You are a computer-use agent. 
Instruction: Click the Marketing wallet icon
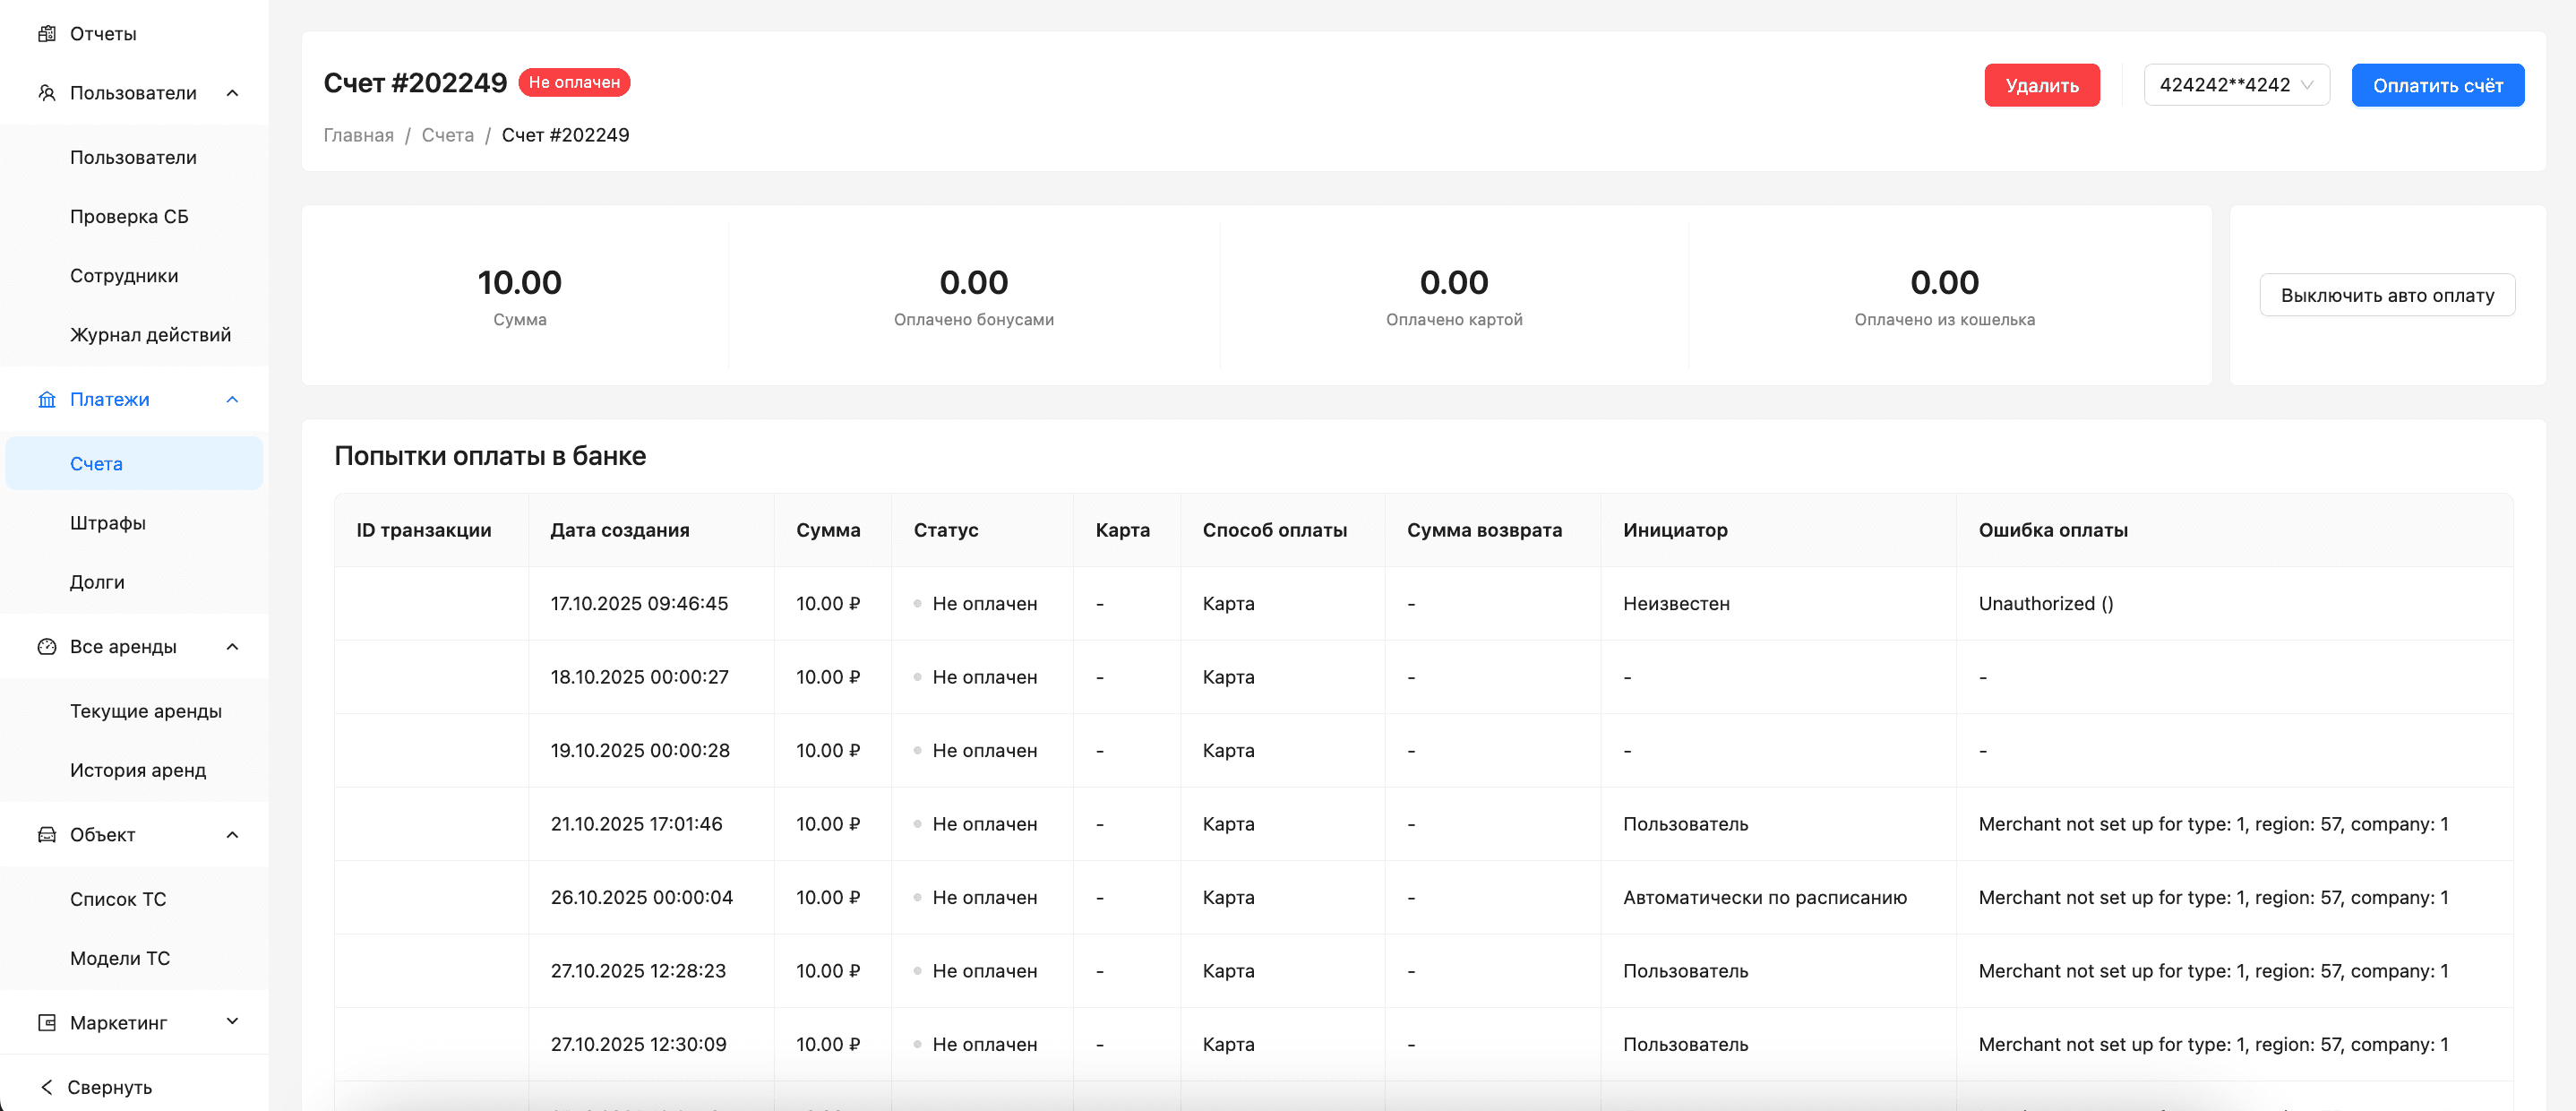(x=46, y=1022)
